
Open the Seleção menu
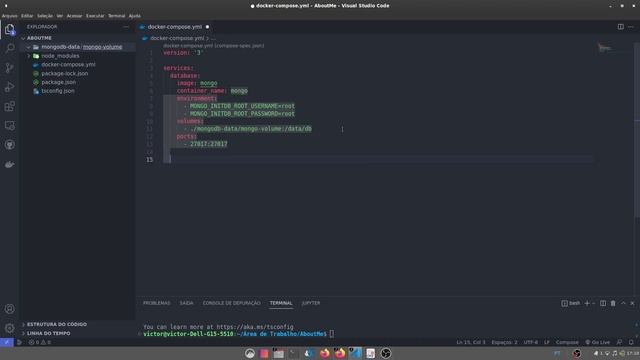(45, 16)
